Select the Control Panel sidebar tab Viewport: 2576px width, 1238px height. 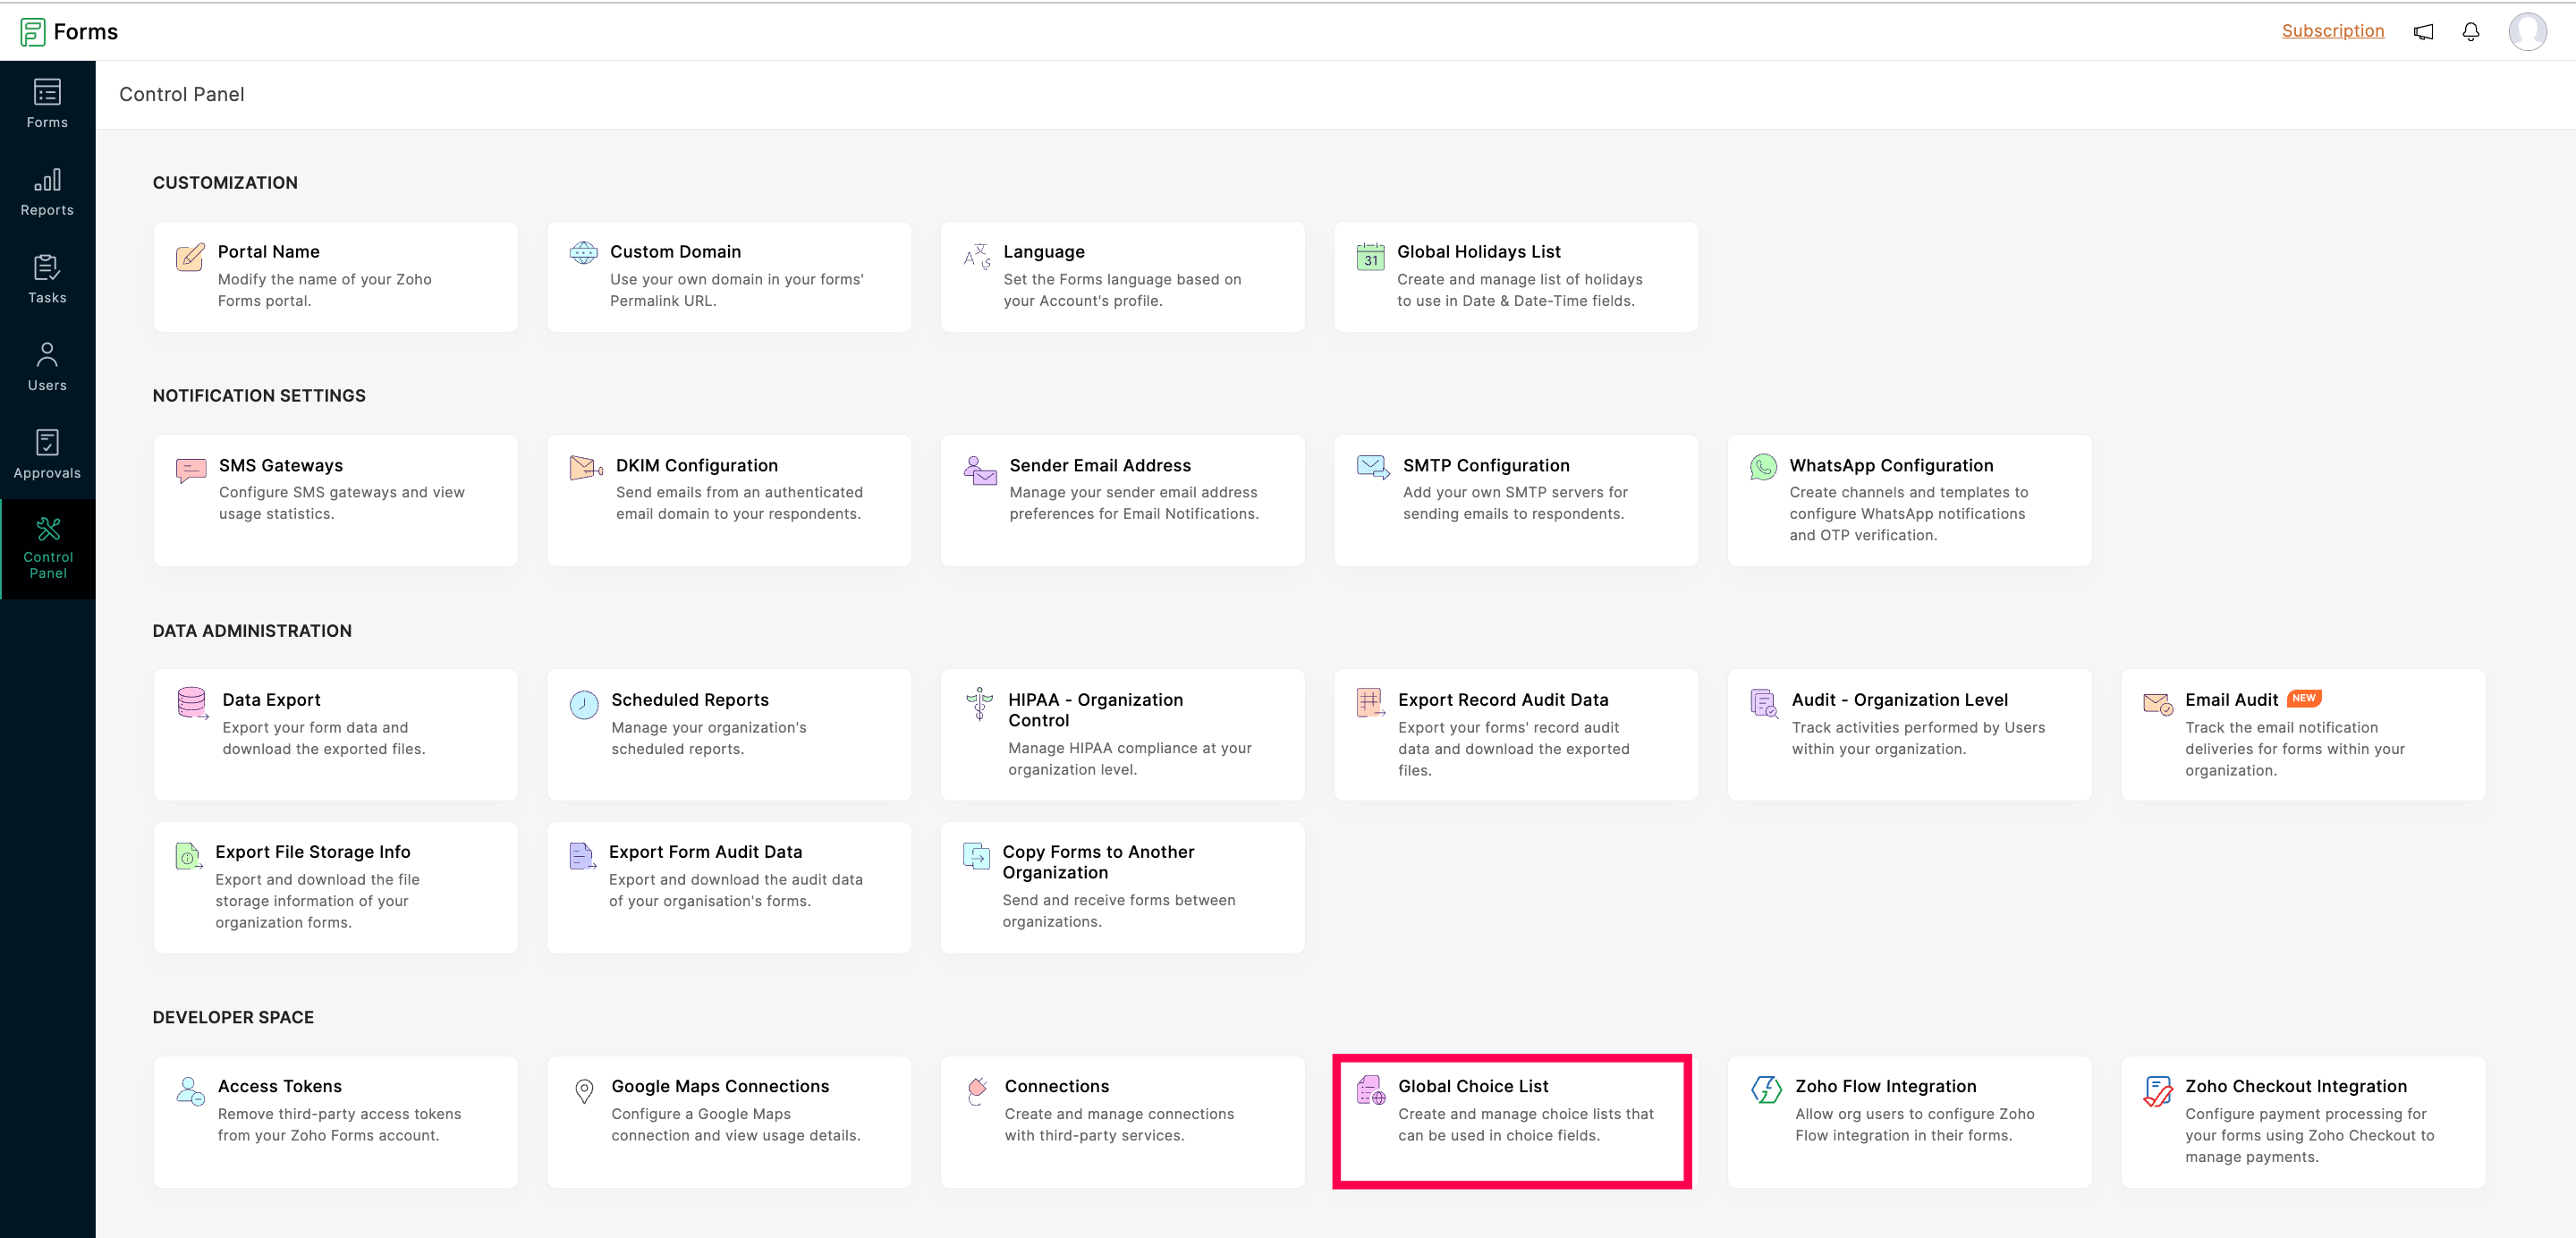tap(47, 549)
